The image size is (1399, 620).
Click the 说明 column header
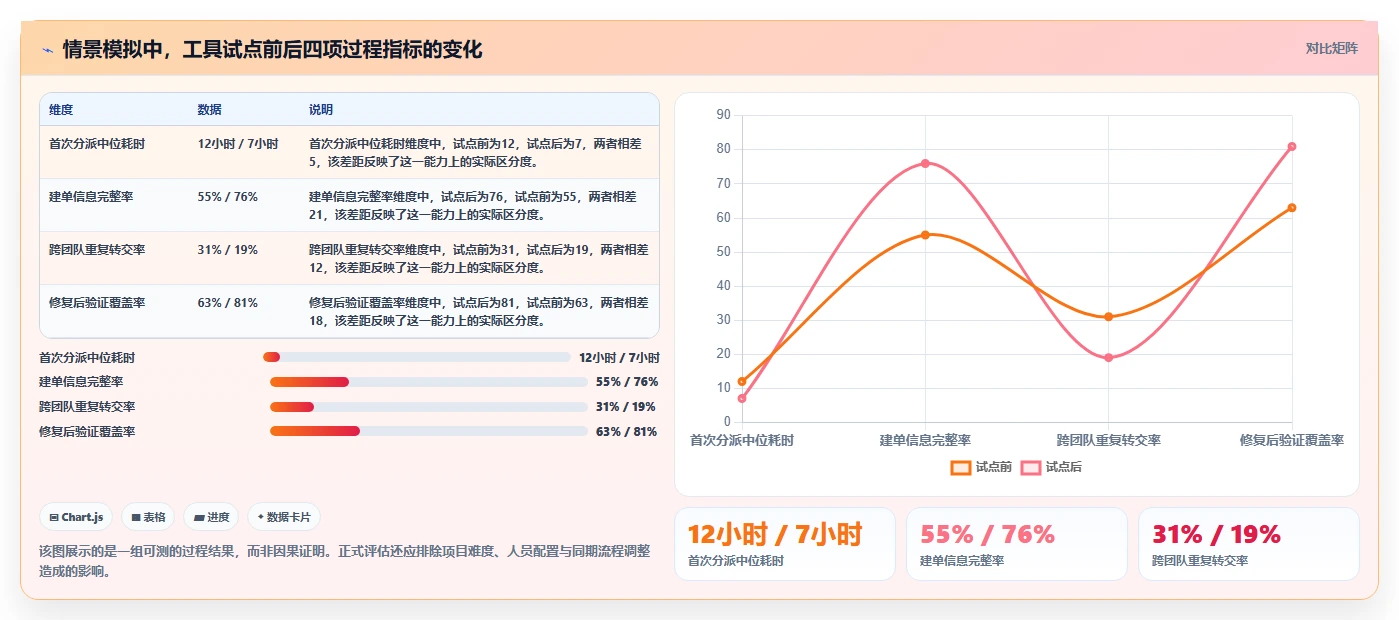[321, 110]
